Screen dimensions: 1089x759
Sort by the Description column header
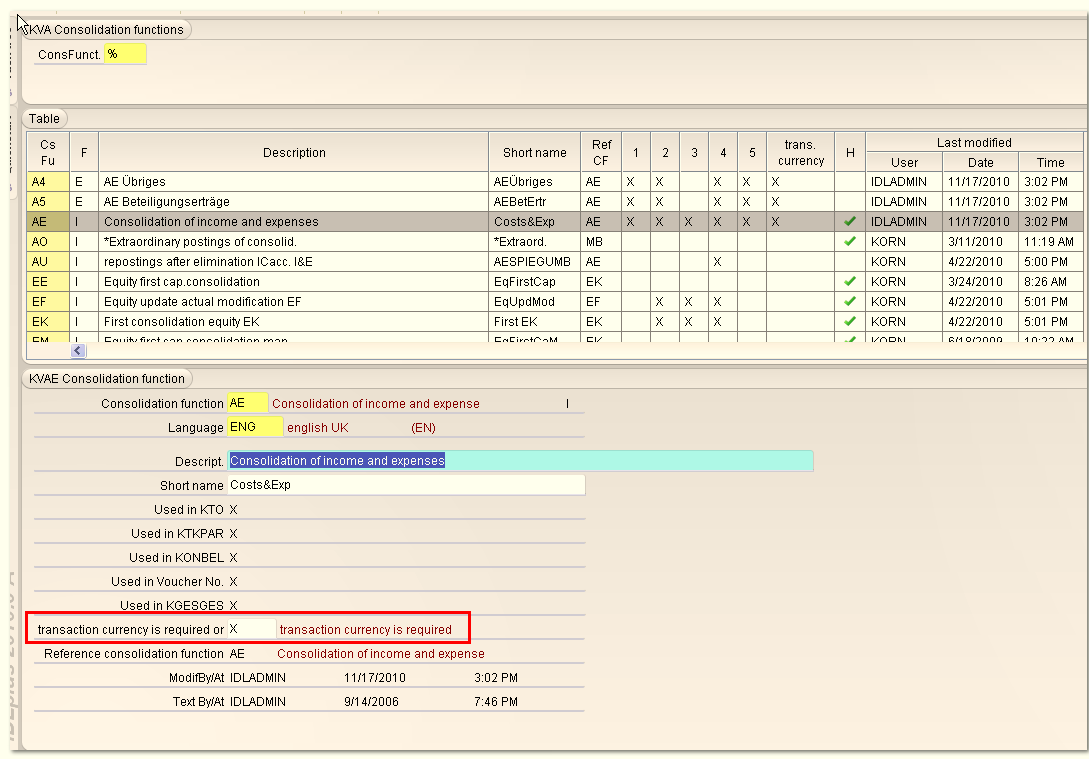pyautogui.click(x=294, y=153)
